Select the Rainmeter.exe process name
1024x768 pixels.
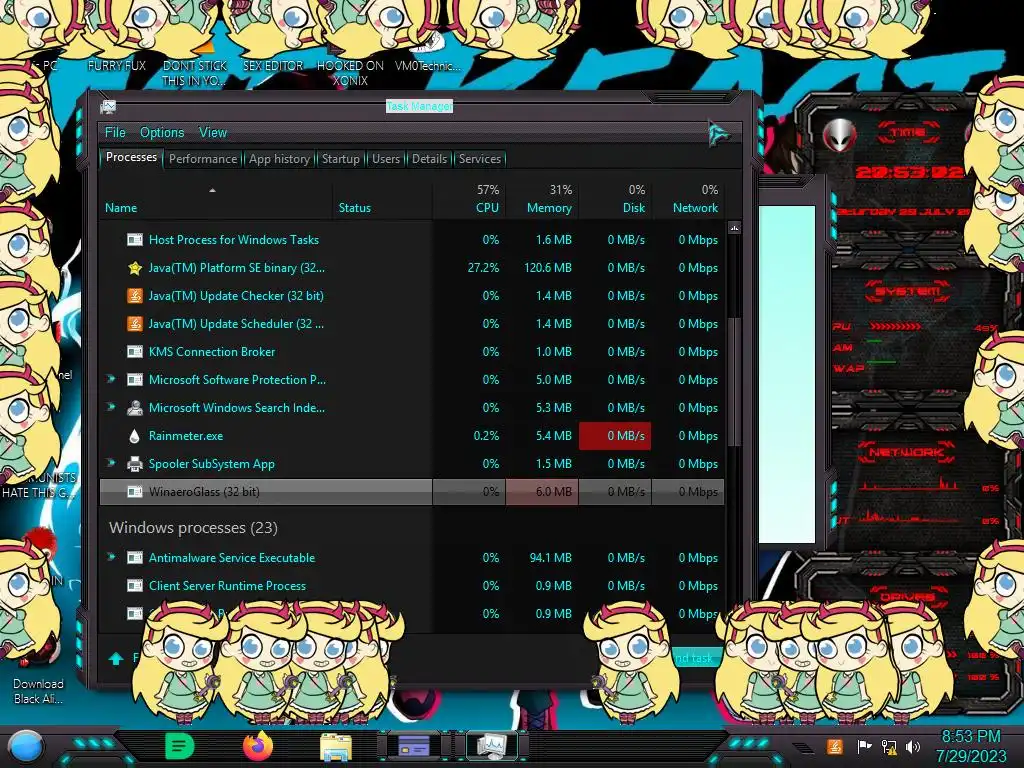pos(185,436)
